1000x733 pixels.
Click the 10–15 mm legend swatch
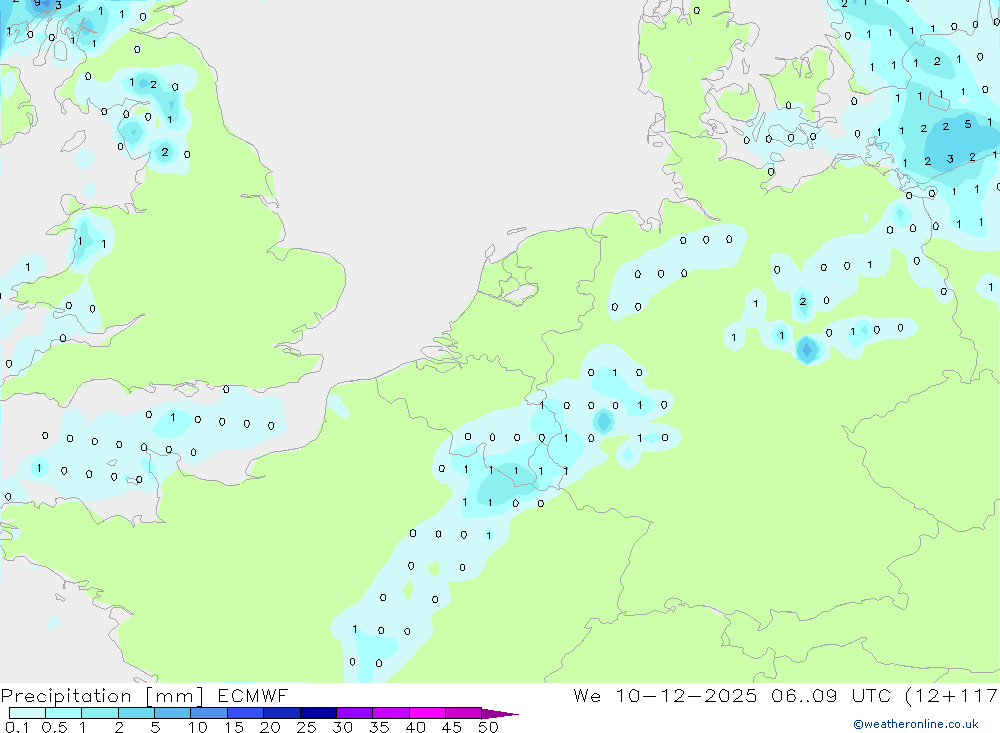209,713
